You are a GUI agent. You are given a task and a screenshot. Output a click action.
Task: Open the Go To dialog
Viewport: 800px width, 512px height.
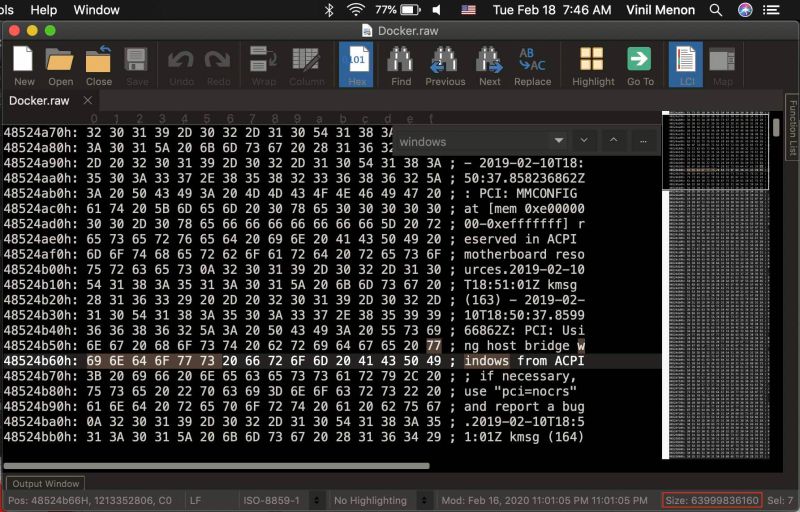point(640,65)
